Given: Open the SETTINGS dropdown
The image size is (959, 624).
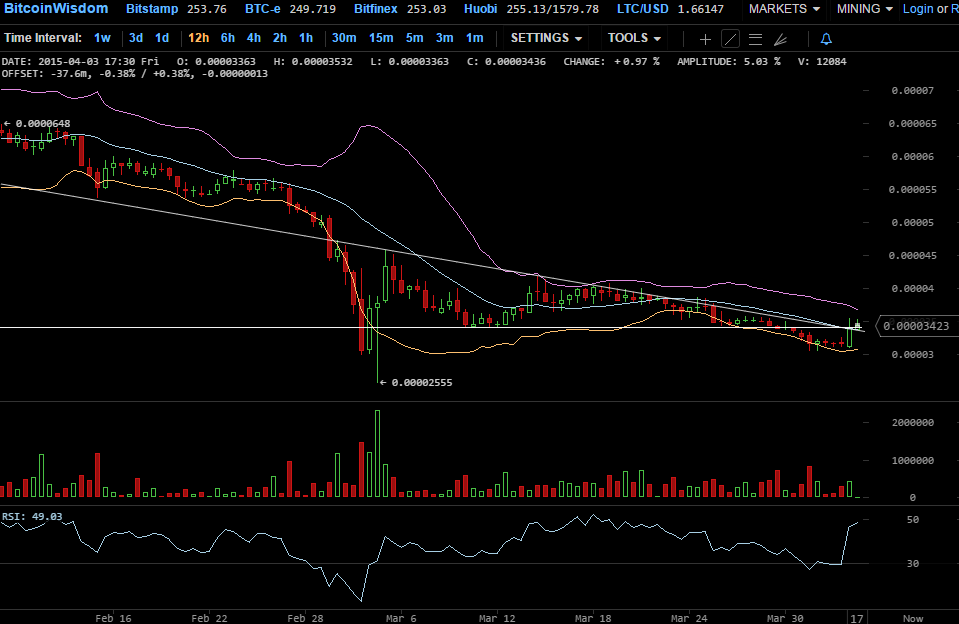Looking at the screenshot, I should pyautogui.click(x=546, y=38).
